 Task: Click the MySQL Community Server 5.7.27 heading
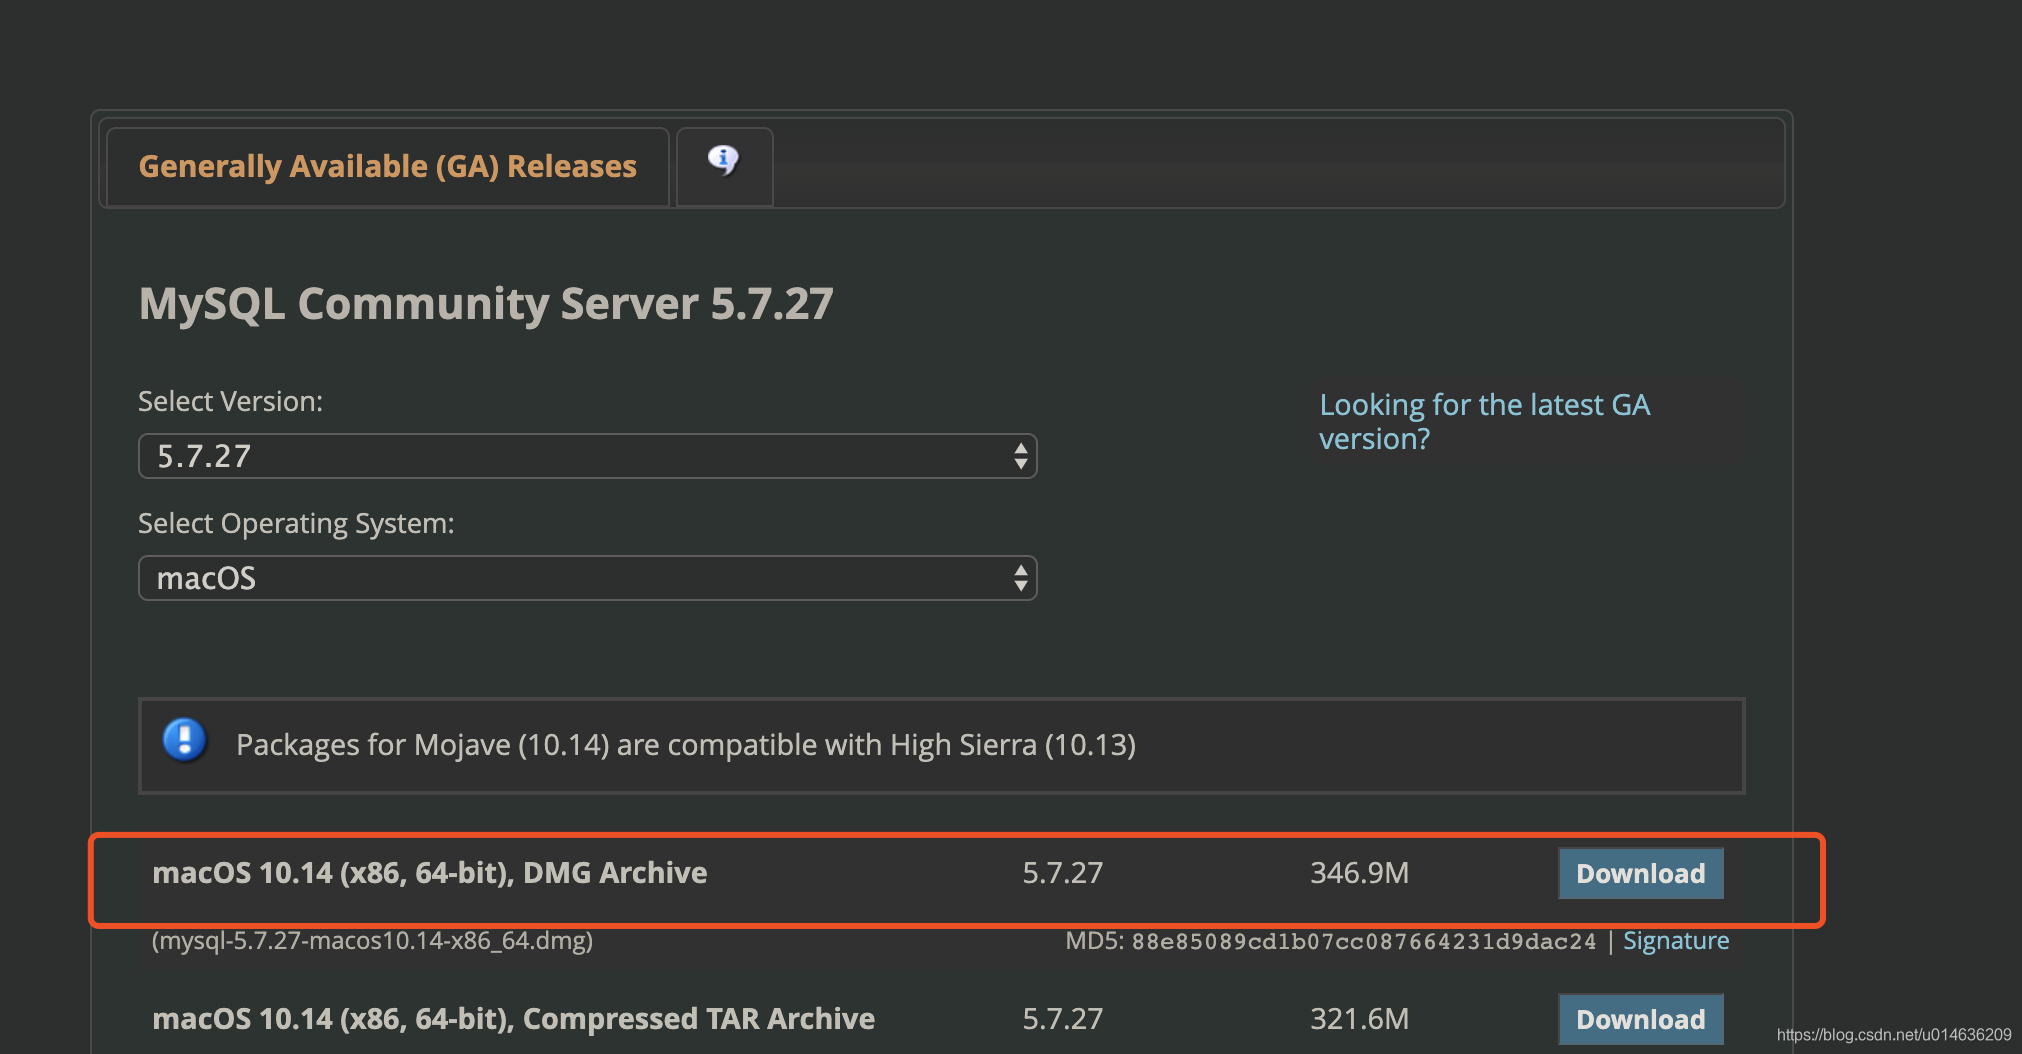click(486, 304)
